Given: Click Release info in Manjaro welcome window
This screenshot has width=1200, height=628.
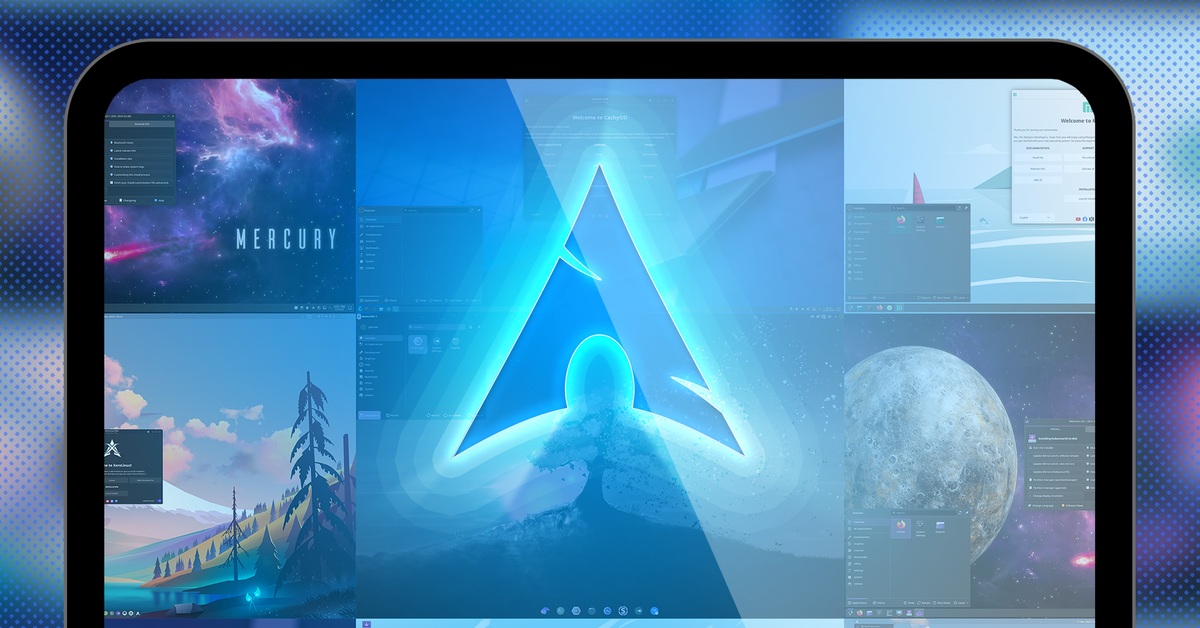Looking at the screenshot, I should [x=1037, y=168].
